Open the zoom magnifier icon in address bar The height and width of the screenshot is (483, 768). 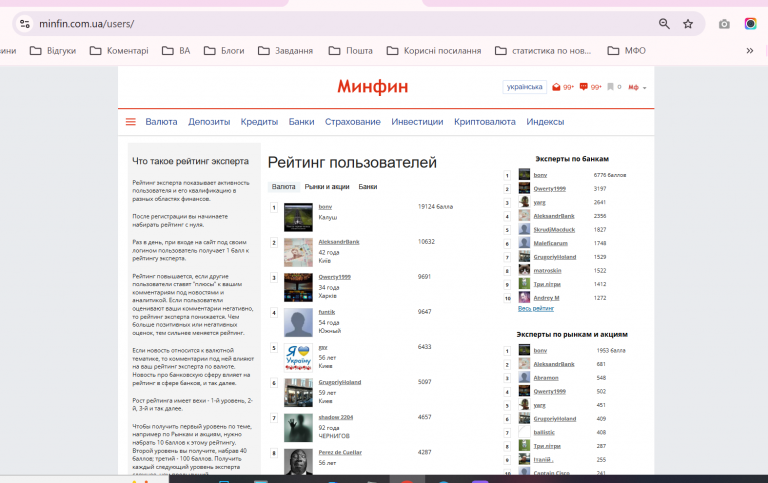(x=664, y=24)
